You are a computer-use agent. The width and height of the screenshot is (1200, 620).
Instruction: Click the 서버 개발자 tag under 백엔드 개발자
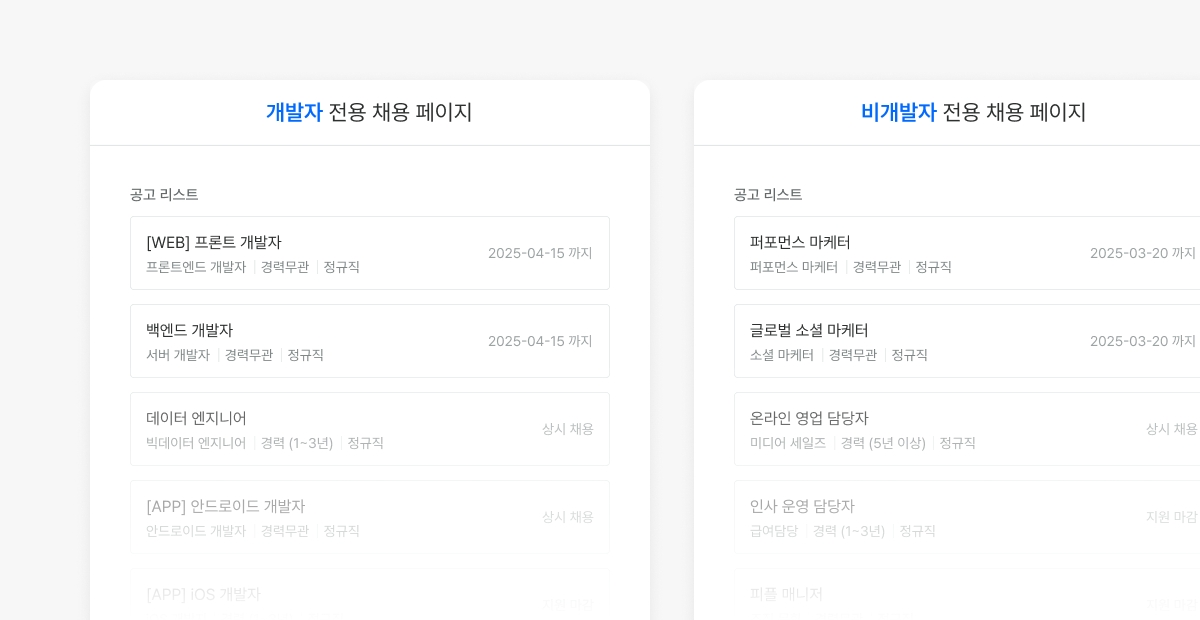(x=178, y=355)
